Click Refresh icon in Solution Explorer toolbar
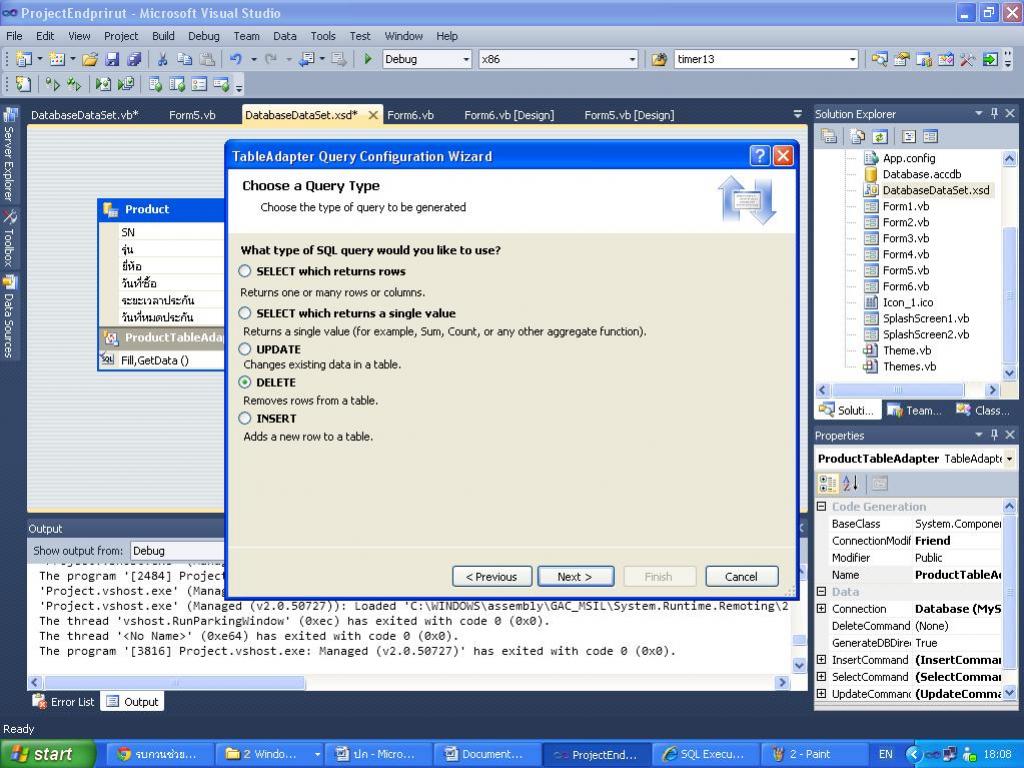 coord(880,136)
